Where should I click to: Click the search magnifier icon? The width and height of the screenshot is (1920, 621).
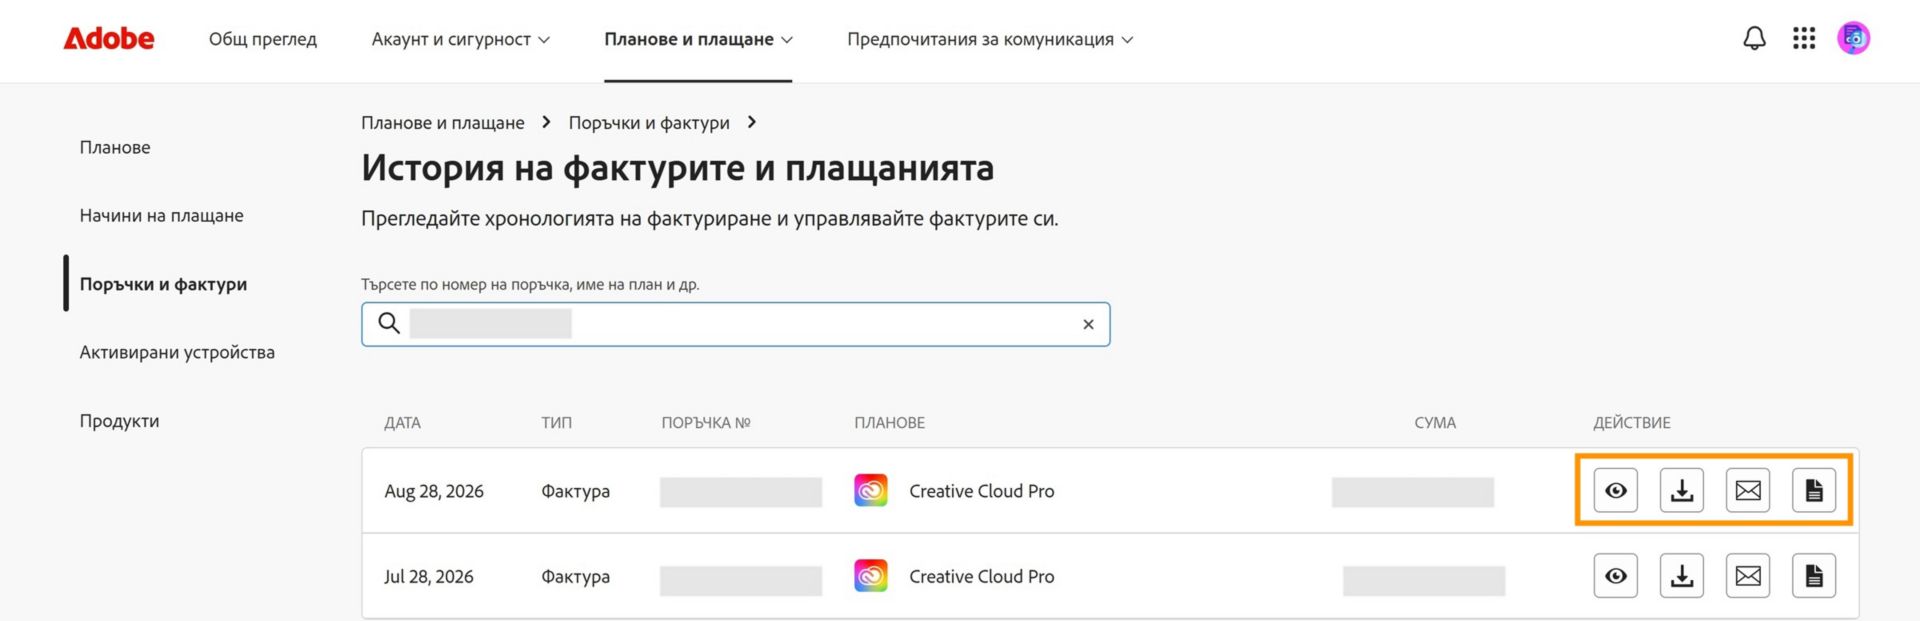pos(389,323)
